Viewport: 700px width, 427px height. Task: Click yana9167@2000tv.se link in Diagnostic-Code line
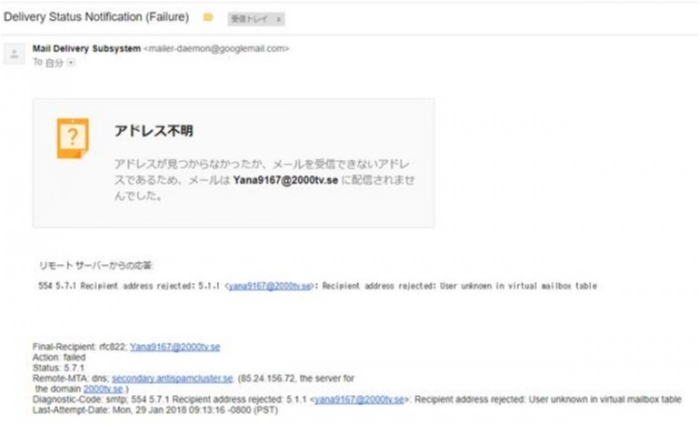[359, 398]
